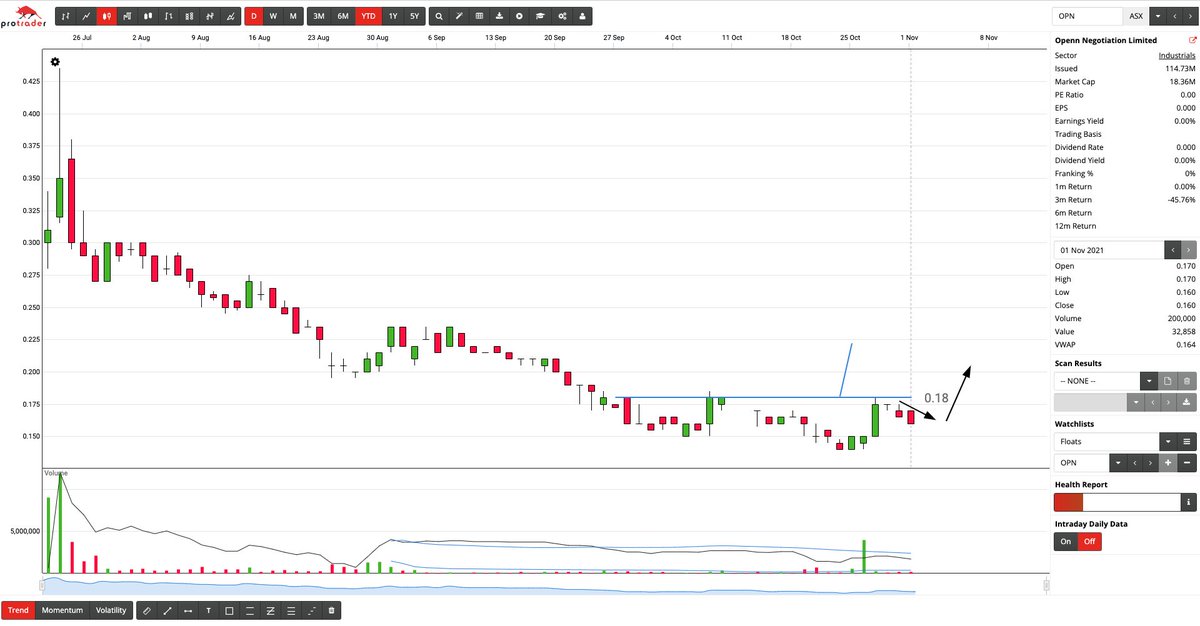Click the download icon in top toolbar
The image size is (1200, 626).
499,16
